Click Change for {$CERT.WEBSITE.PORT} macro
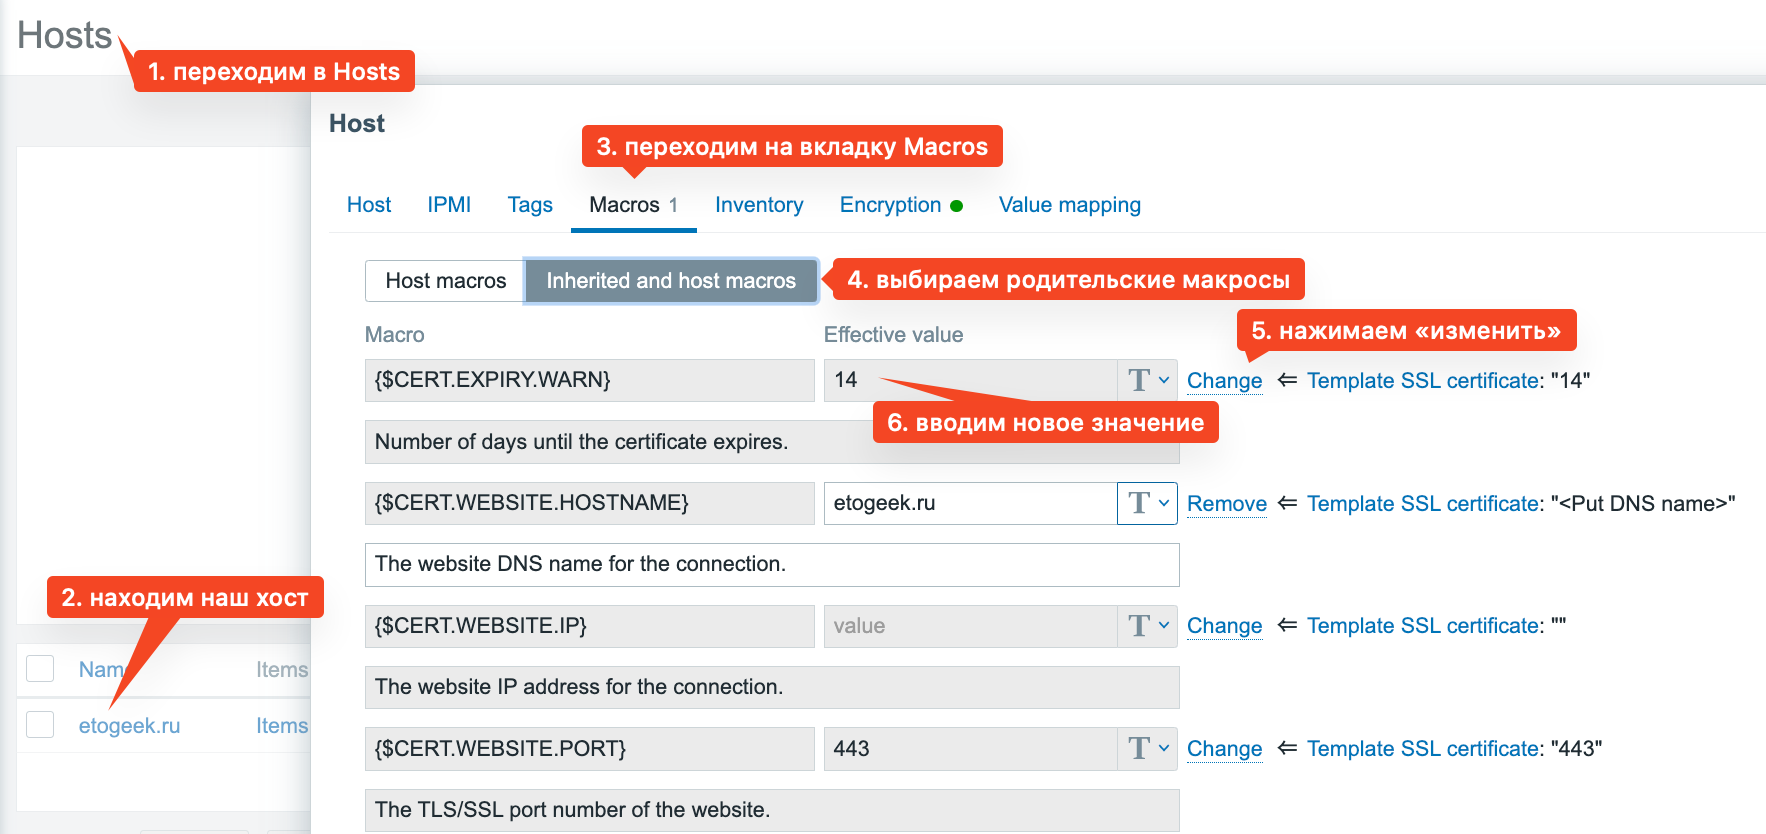Viewport: 1766px width, 834px height. pyautogui.click(x=1224, y=749)
